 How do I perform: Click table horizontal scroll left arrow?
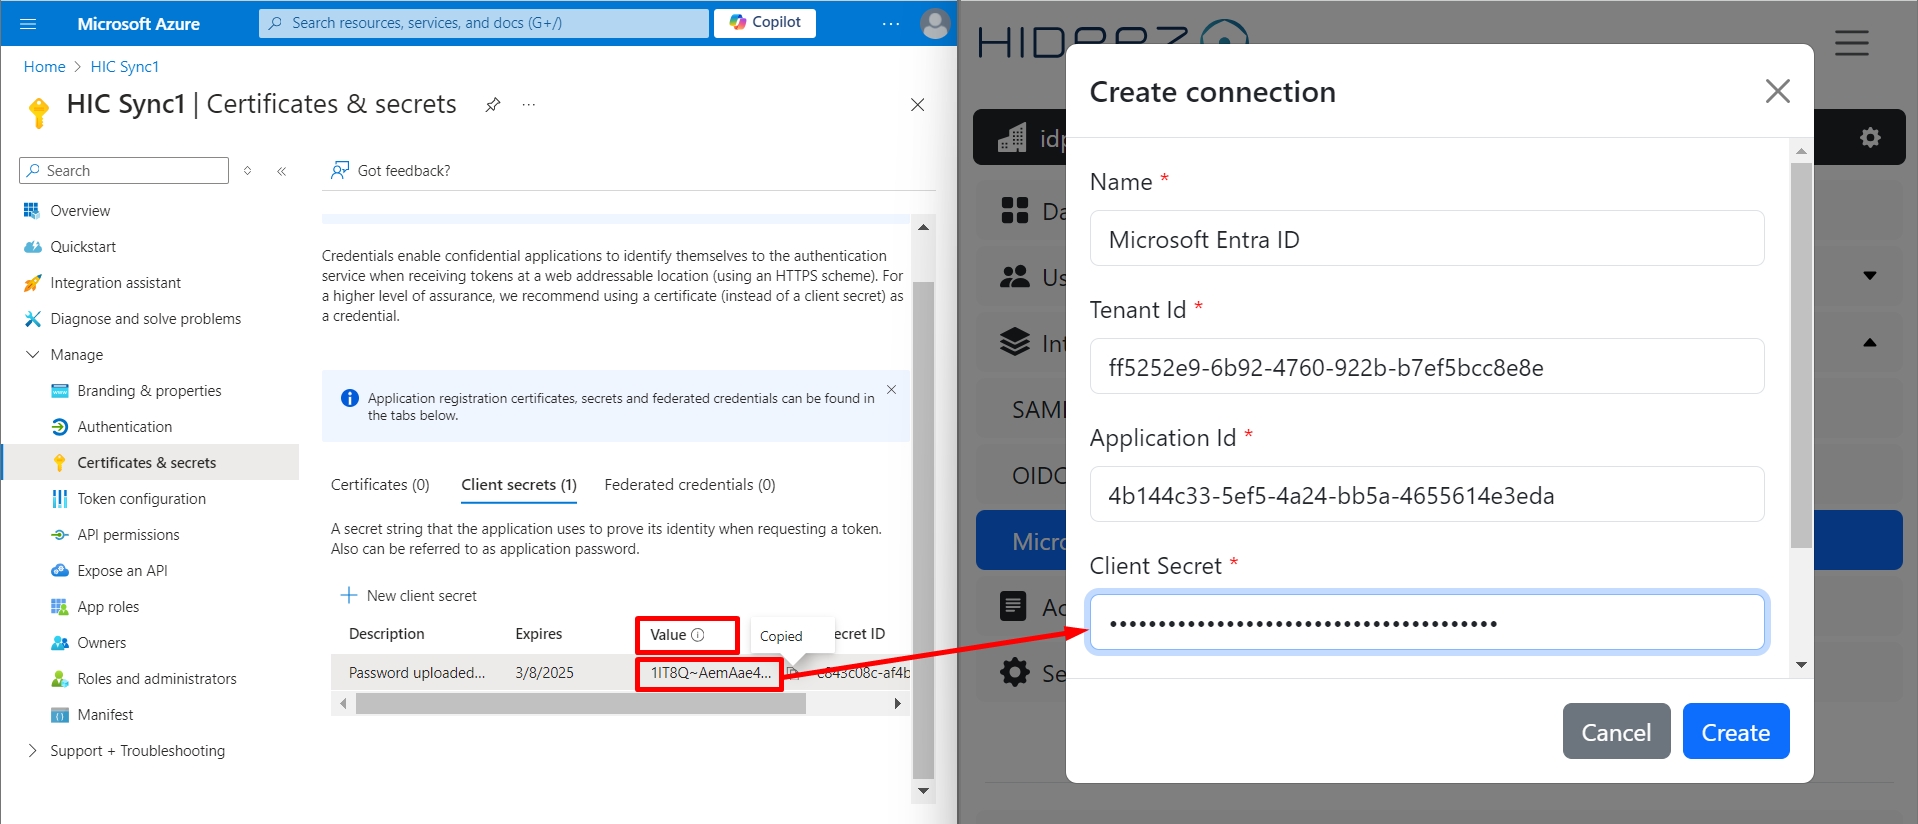tap(343, 704)
